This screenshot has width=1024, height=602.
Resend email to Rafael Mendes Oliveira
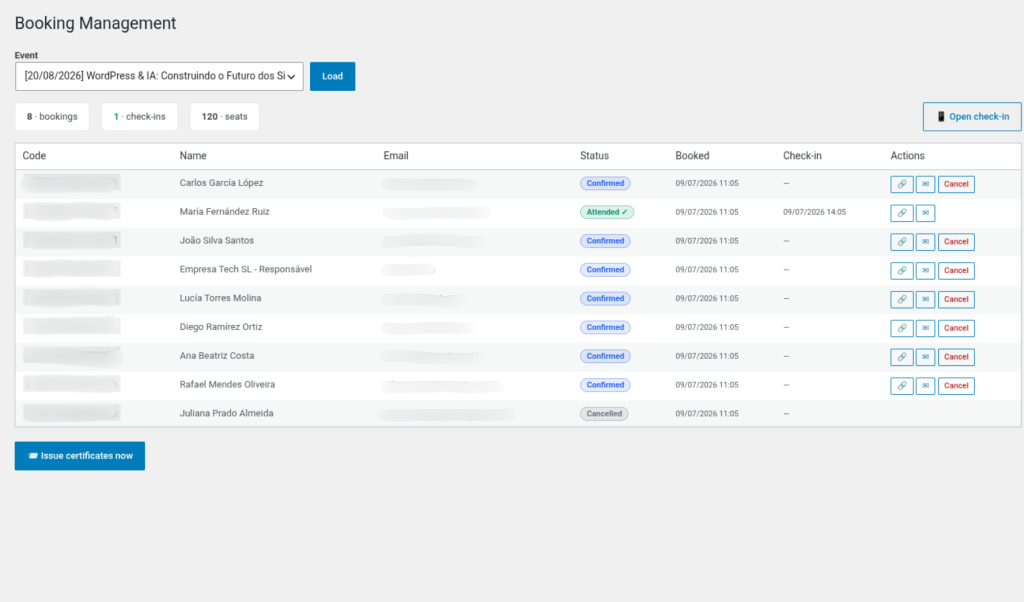(925, 385)
